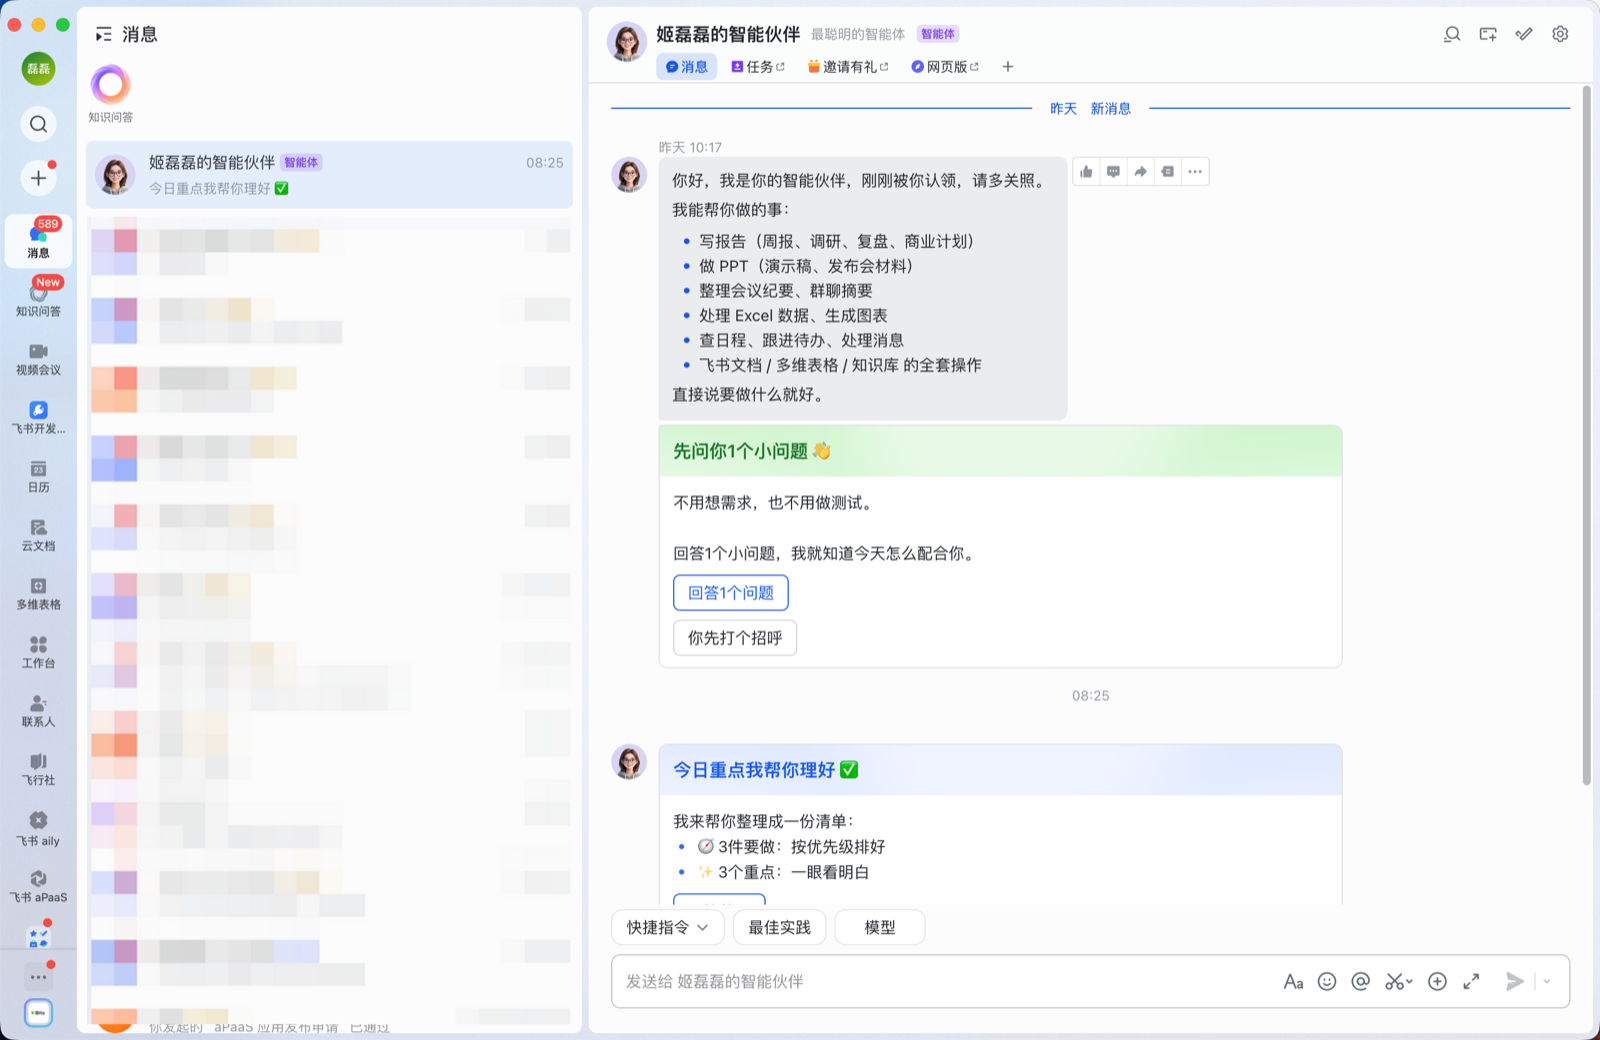The width and height of the screenshot is (1600, 1040).
Task: Toggle text formatting Aa icon
Action: pos(1293,982)
